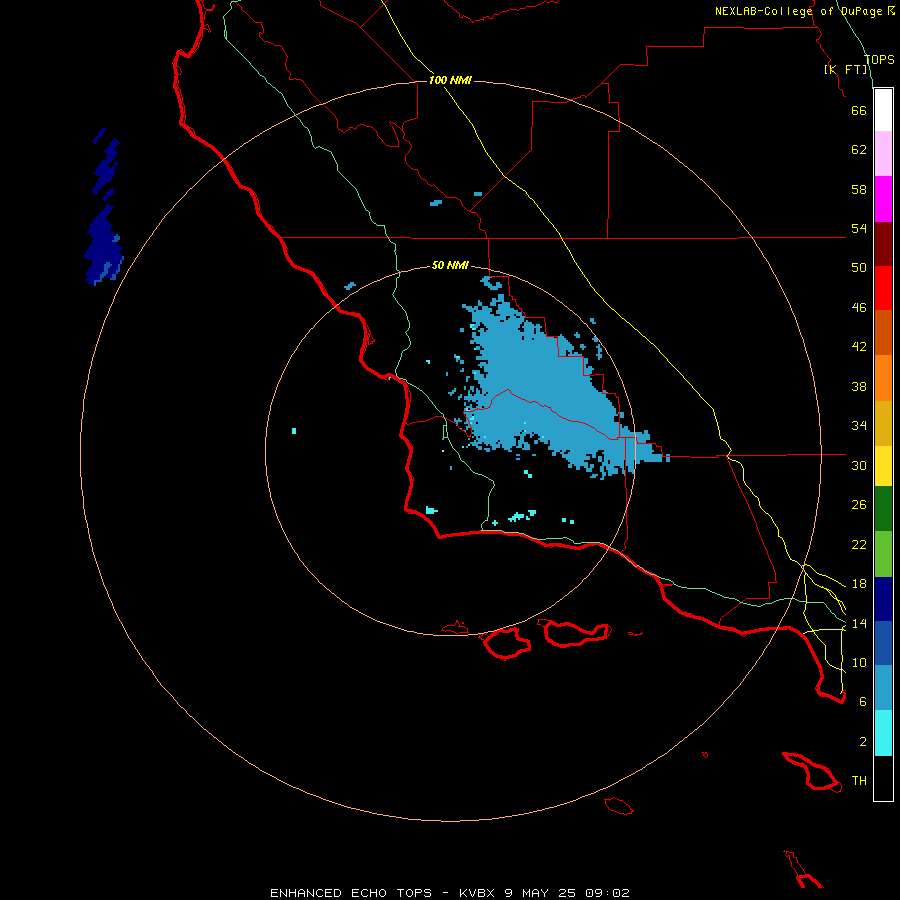Select the light steel-blue legend block

(883, 688)
